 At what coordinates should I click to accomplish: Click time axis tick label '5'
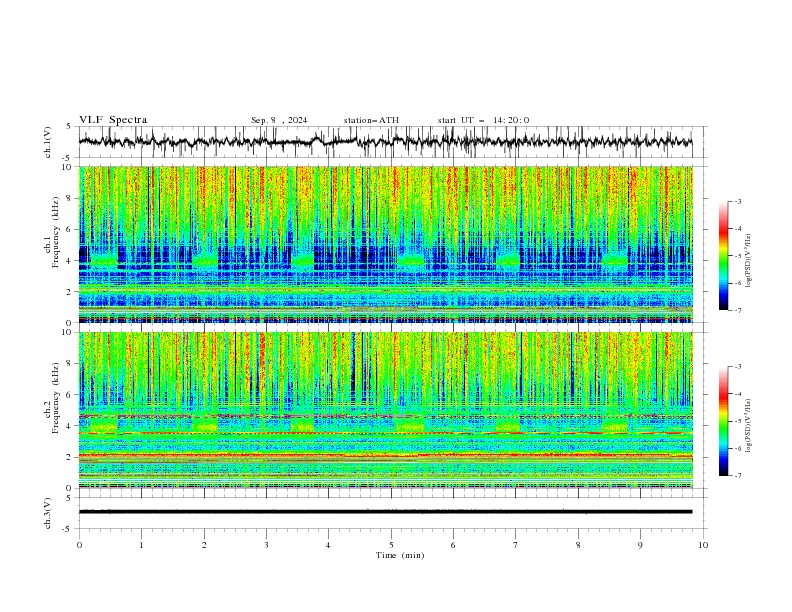[391, 545]
